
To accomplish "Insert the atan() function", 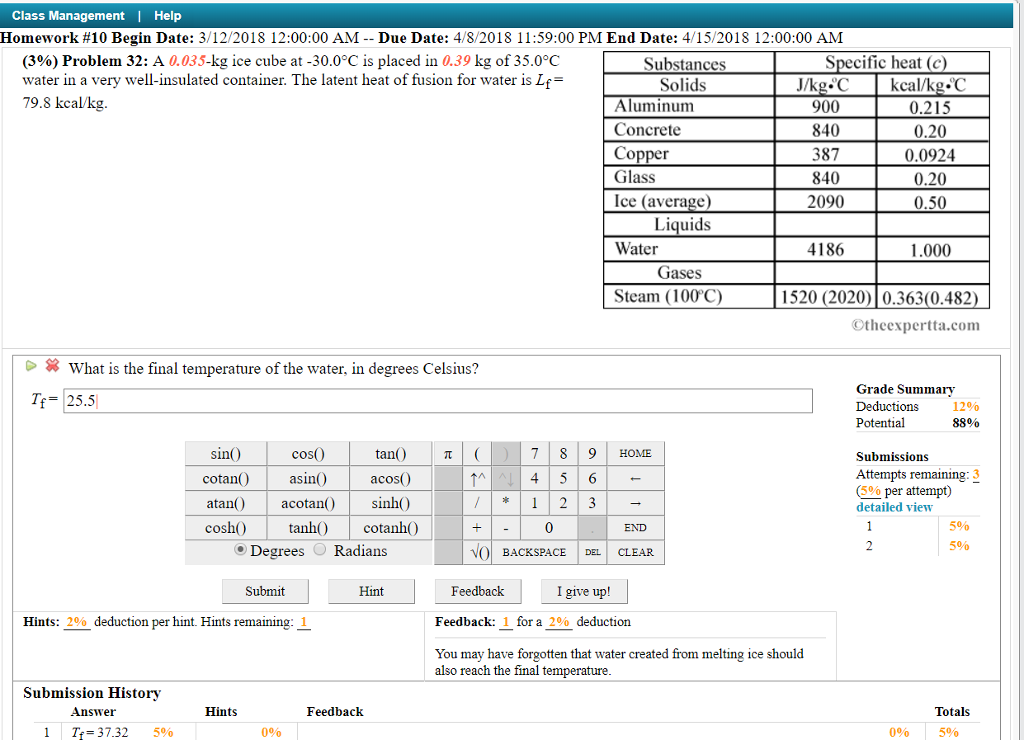I will pos(225,503).
